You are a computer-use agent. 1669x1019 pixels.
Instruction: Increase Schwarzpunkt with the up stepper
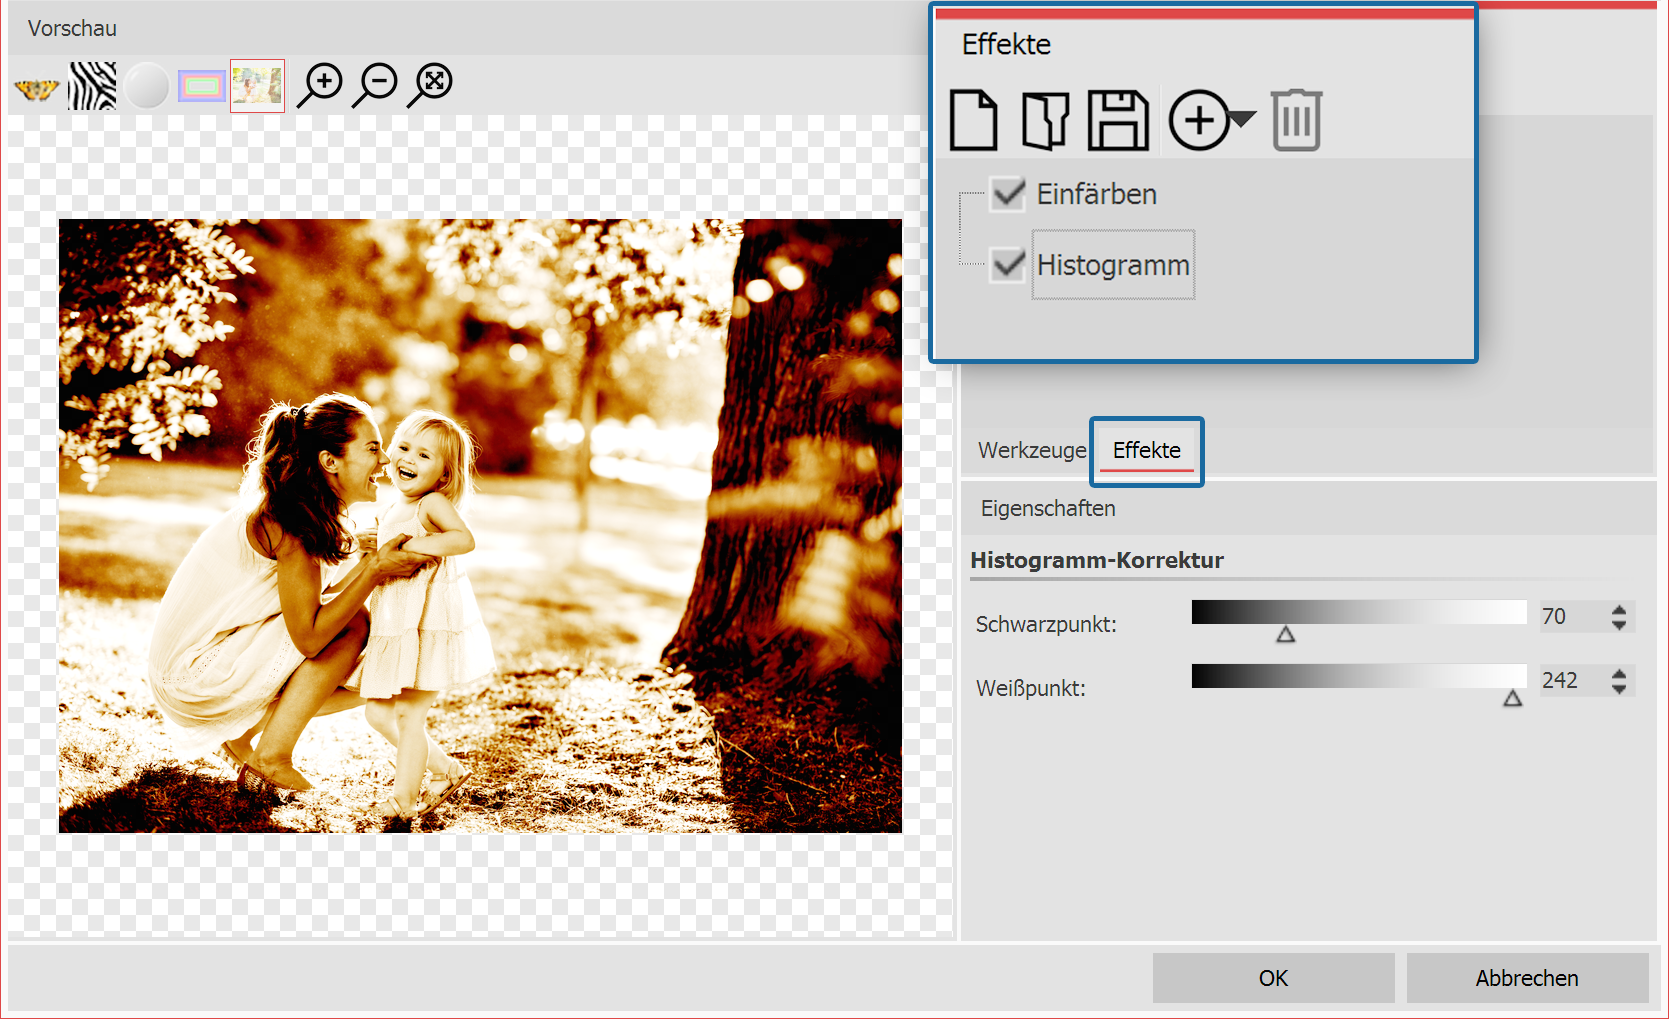point(1618,610)
